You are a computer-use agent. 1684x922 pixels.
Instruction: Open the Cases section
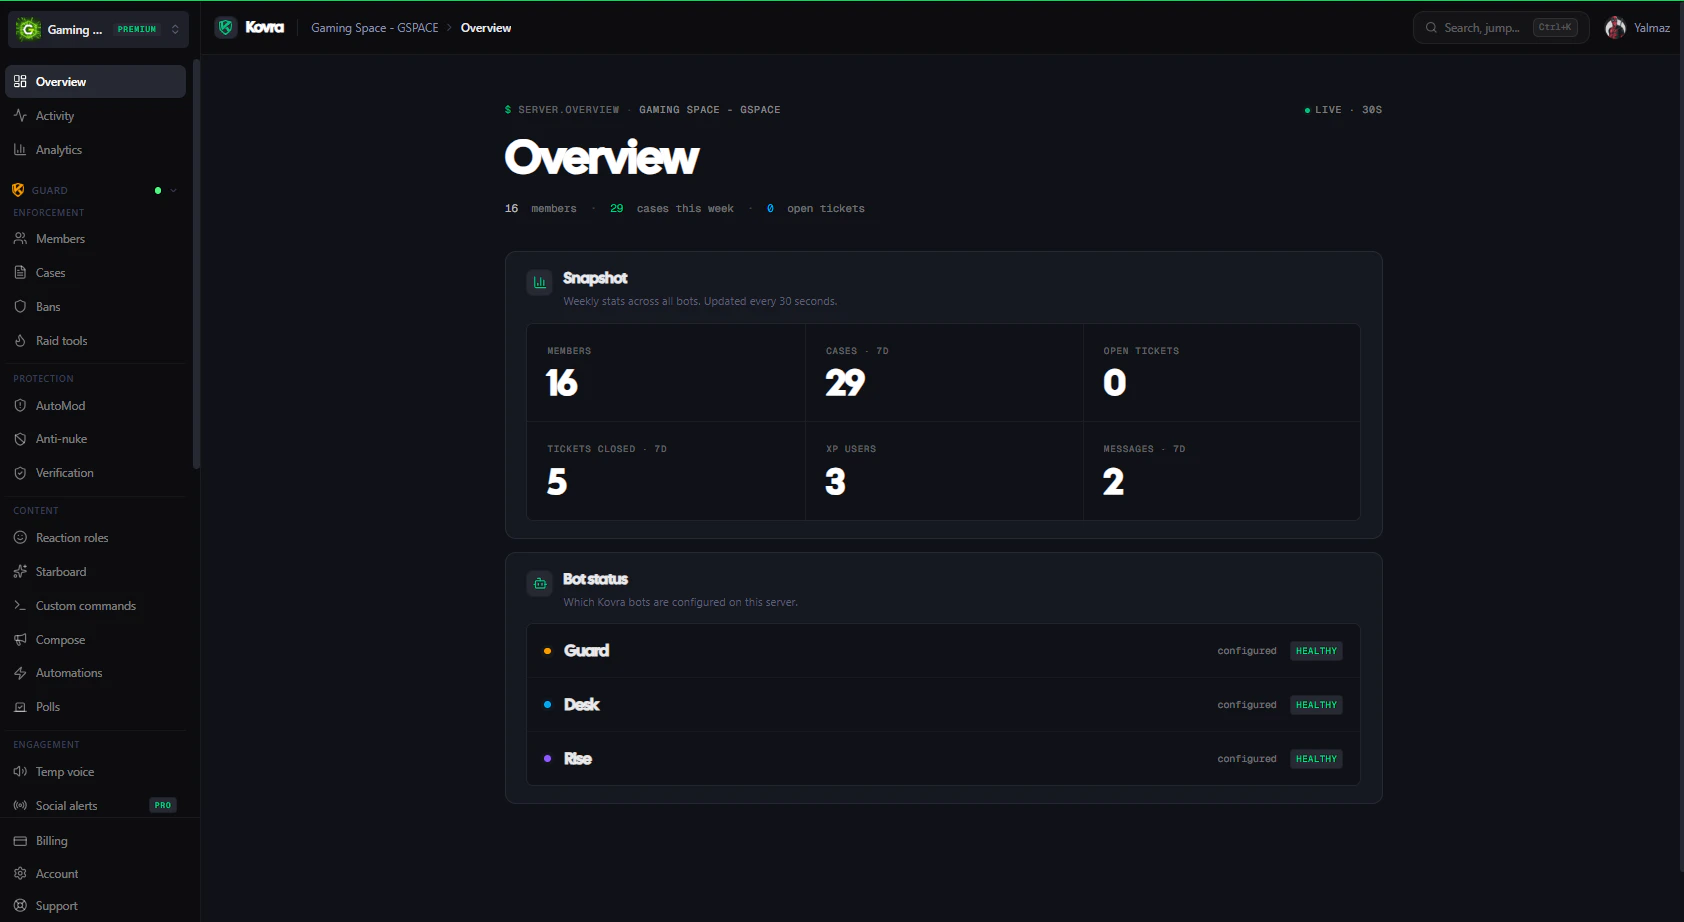[49, 272]
